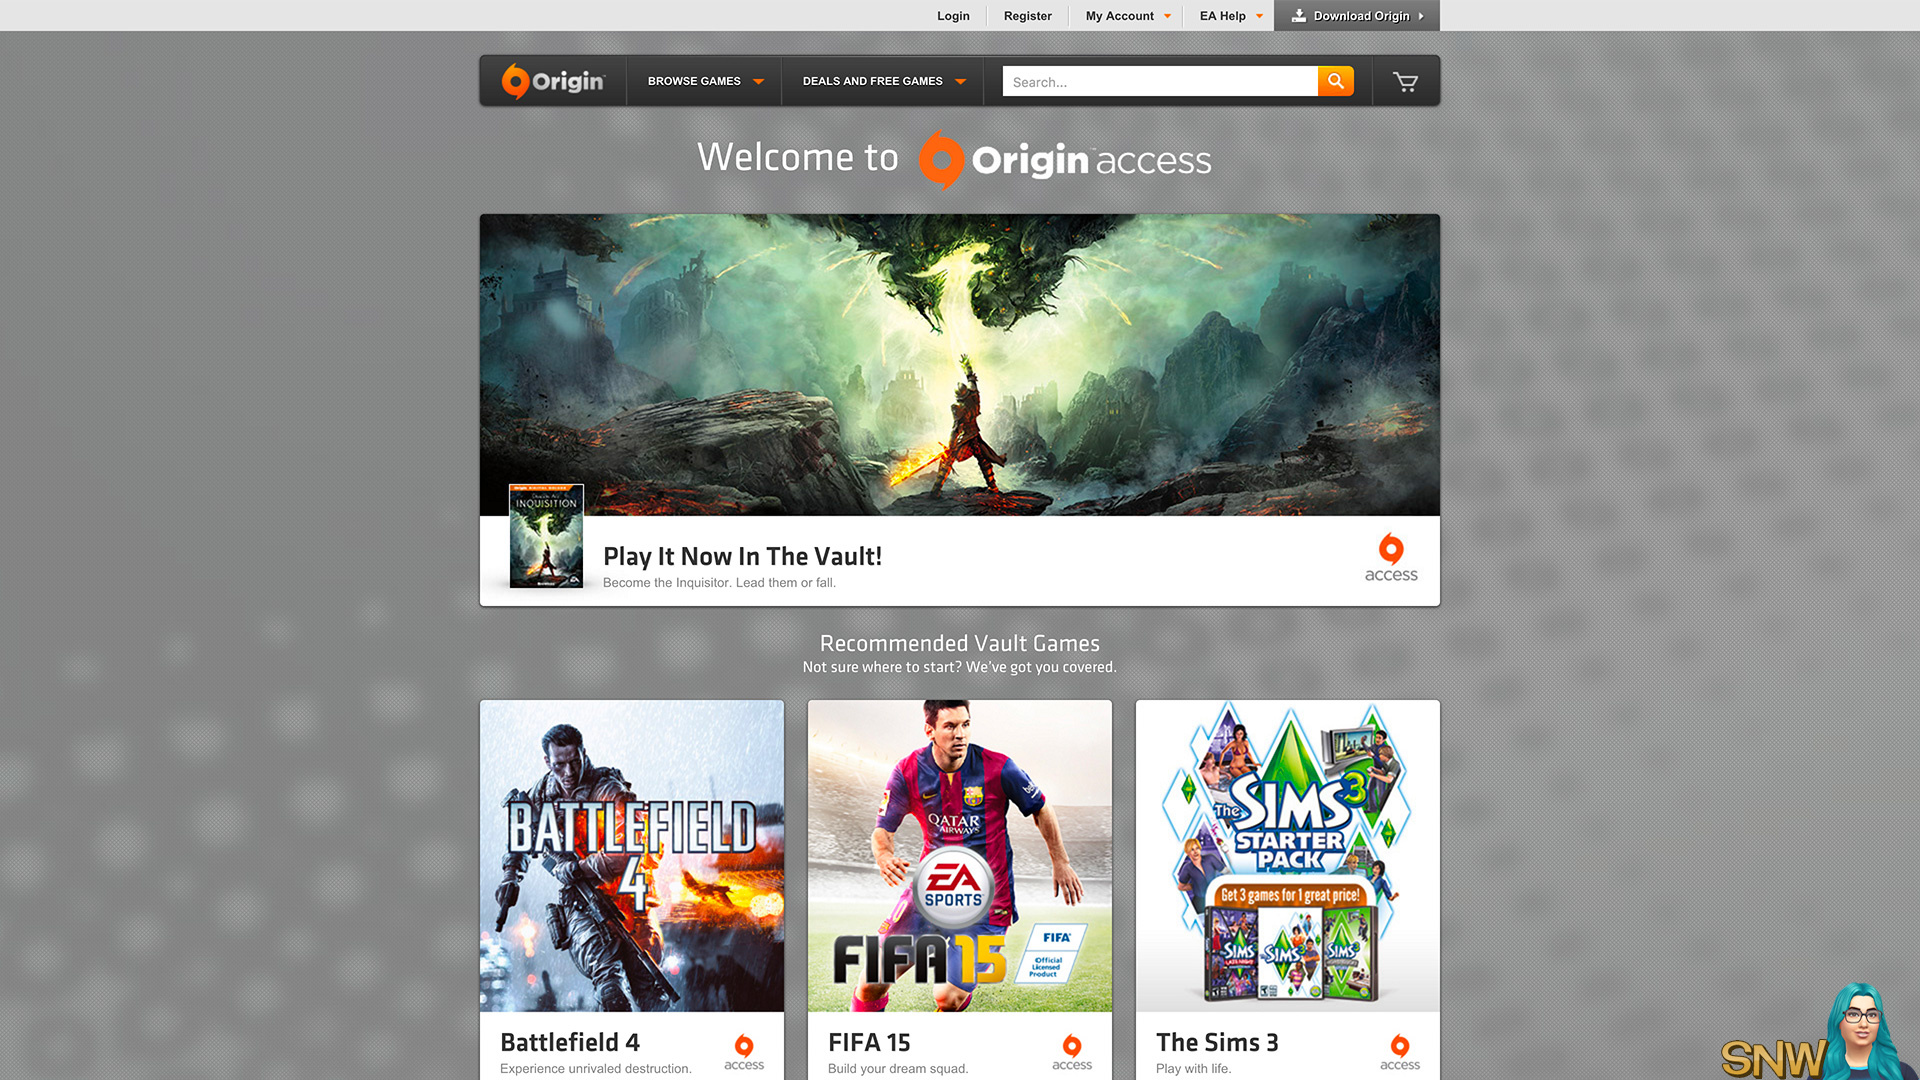Click the search input field
The image size is (1920, 1080).
[x=1160, y=82]
